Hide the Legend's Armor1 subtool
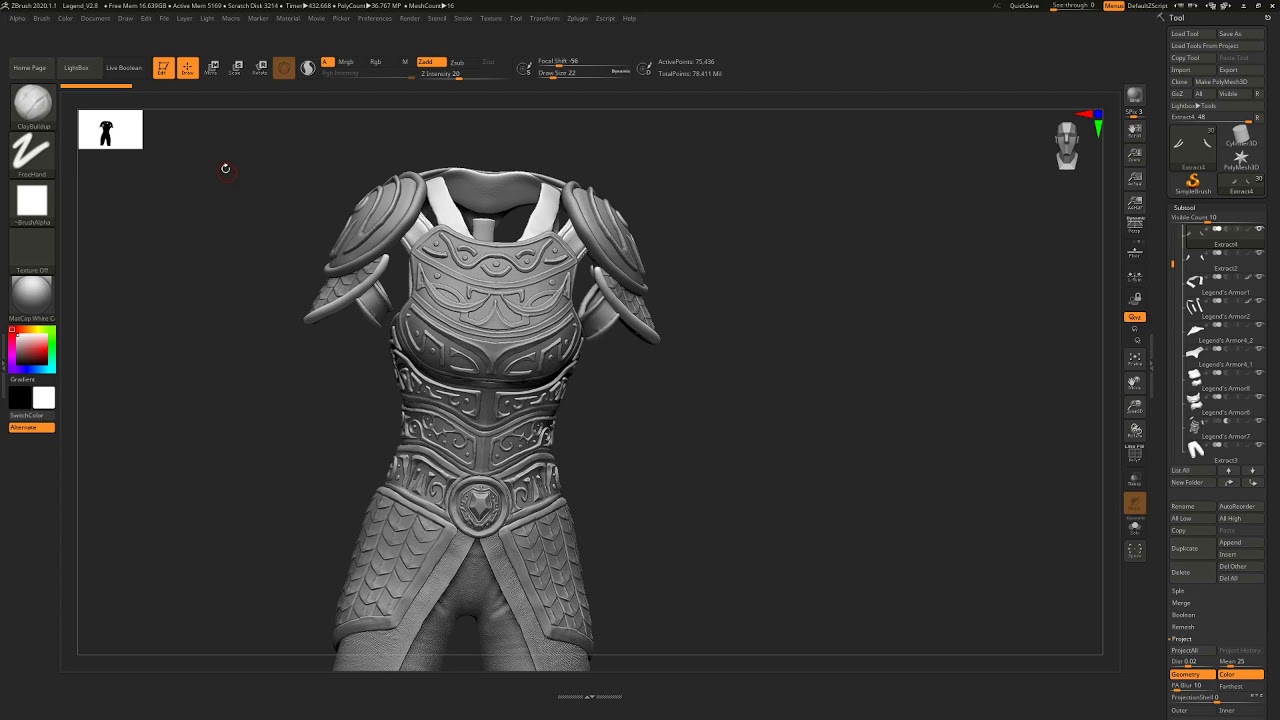 click(x=1259, y=277)
